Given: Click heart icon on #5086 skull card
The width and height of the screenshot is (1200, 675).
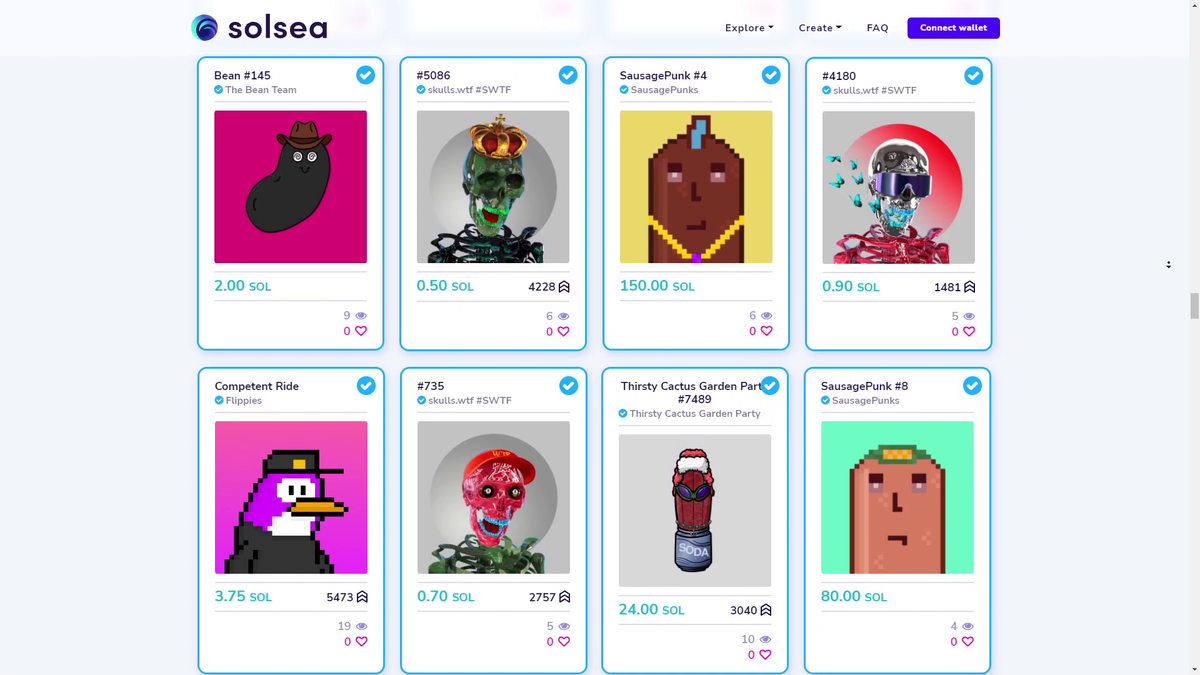Looking at the screenshot, I should (563, 332).
